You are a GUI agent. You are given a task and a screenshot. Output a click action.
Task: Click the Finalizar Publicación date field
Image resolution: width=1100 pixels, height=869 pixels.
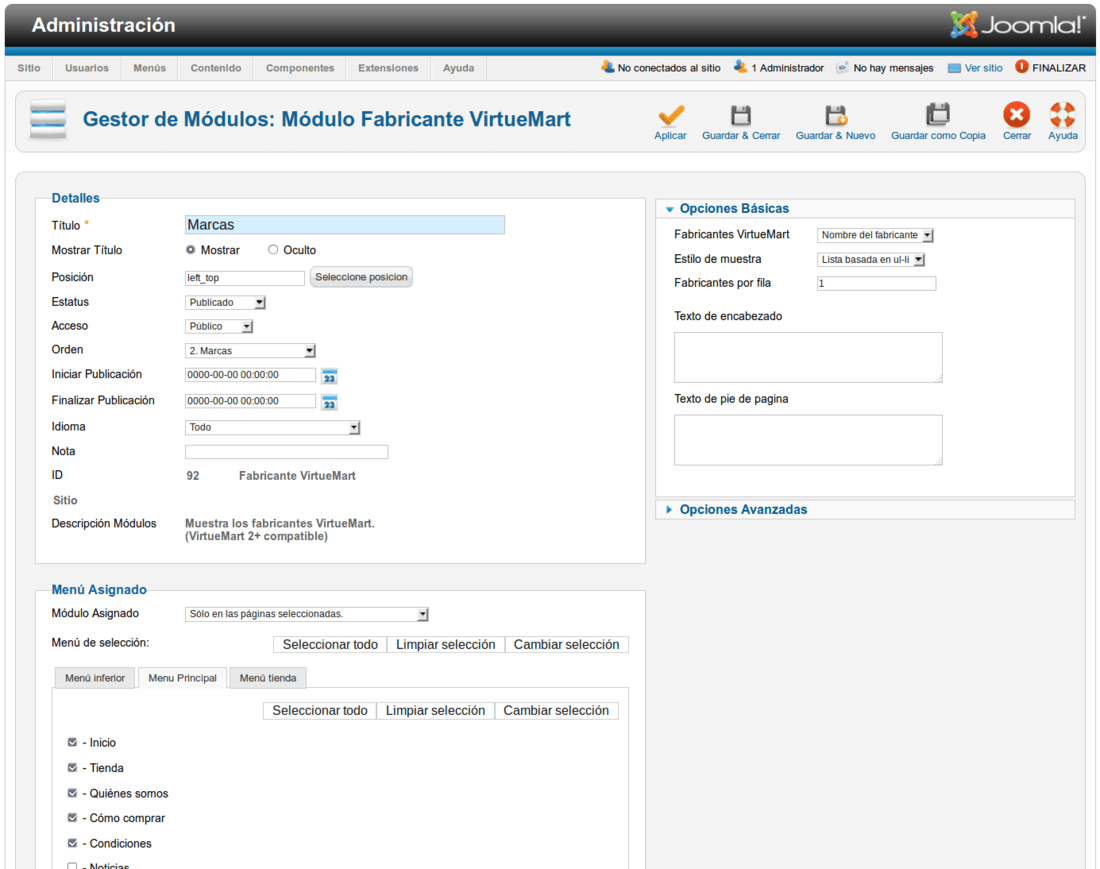point(250,401)
